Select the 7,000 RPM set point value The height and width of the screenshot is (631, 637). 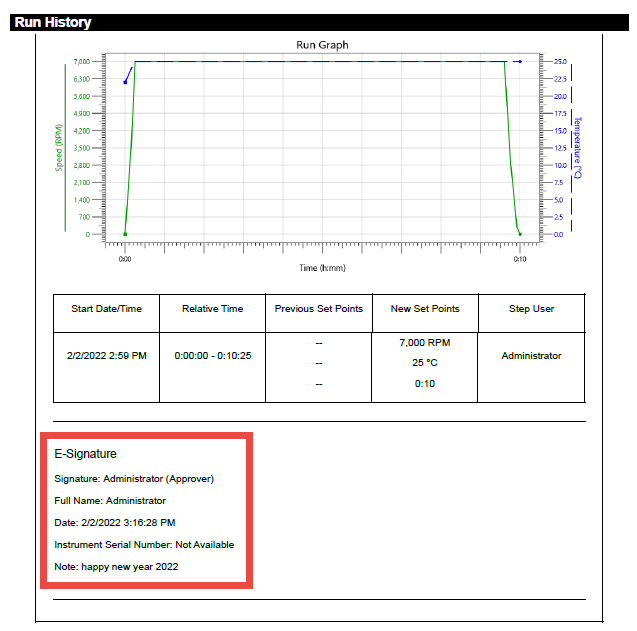pyautogui.click(x=425, y=342)
